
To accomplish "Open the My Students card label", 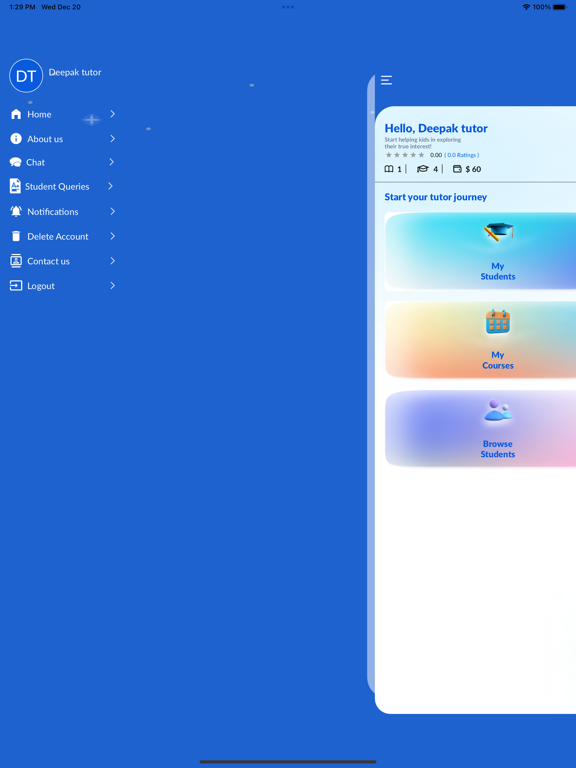I will tap(498, 271).
